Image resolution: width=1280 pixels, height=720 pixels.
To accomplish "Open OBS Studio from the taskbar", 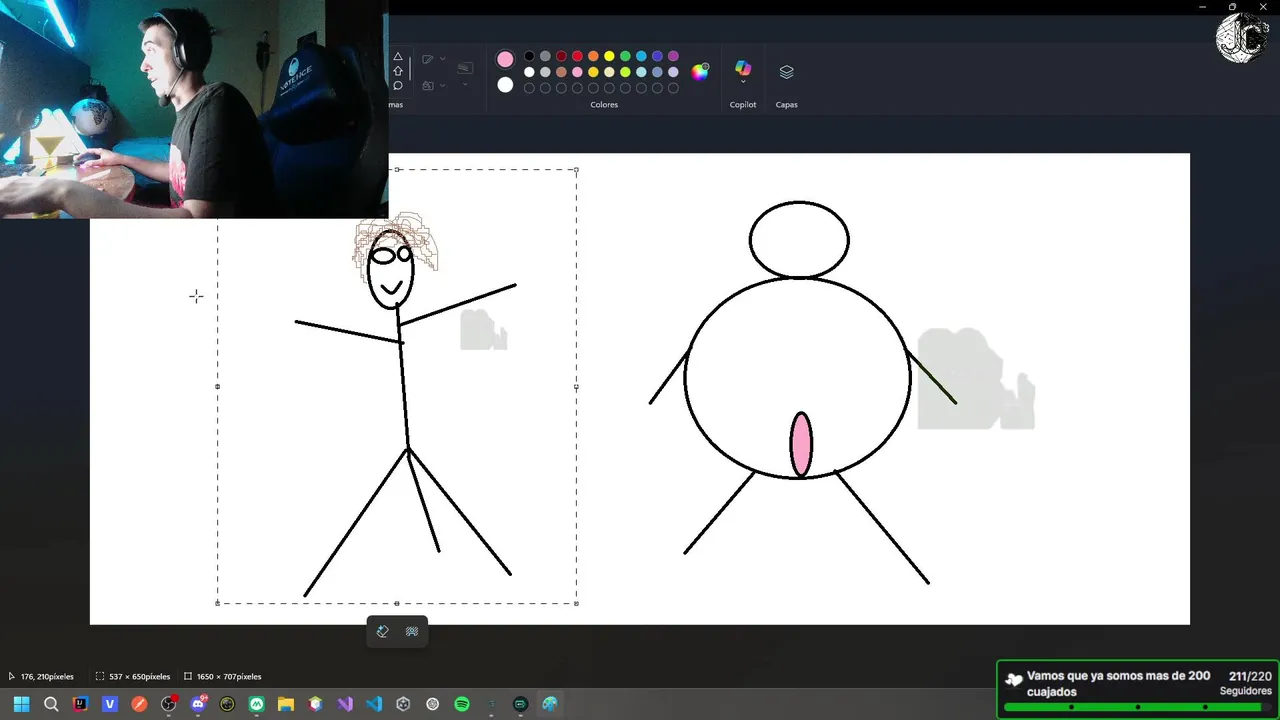I will (169, 704).
